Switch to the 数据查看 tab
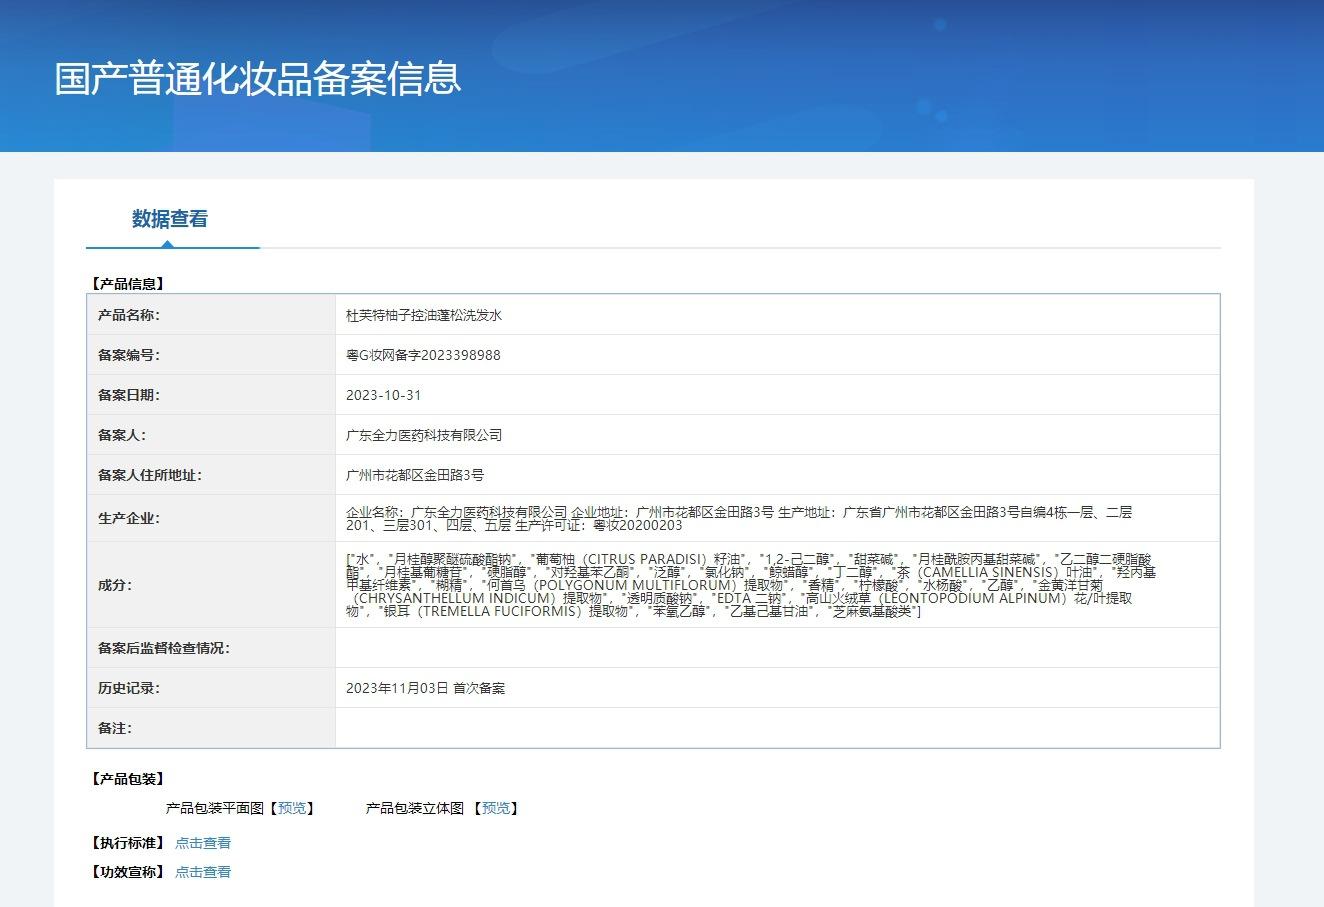 tap(170, 219)
